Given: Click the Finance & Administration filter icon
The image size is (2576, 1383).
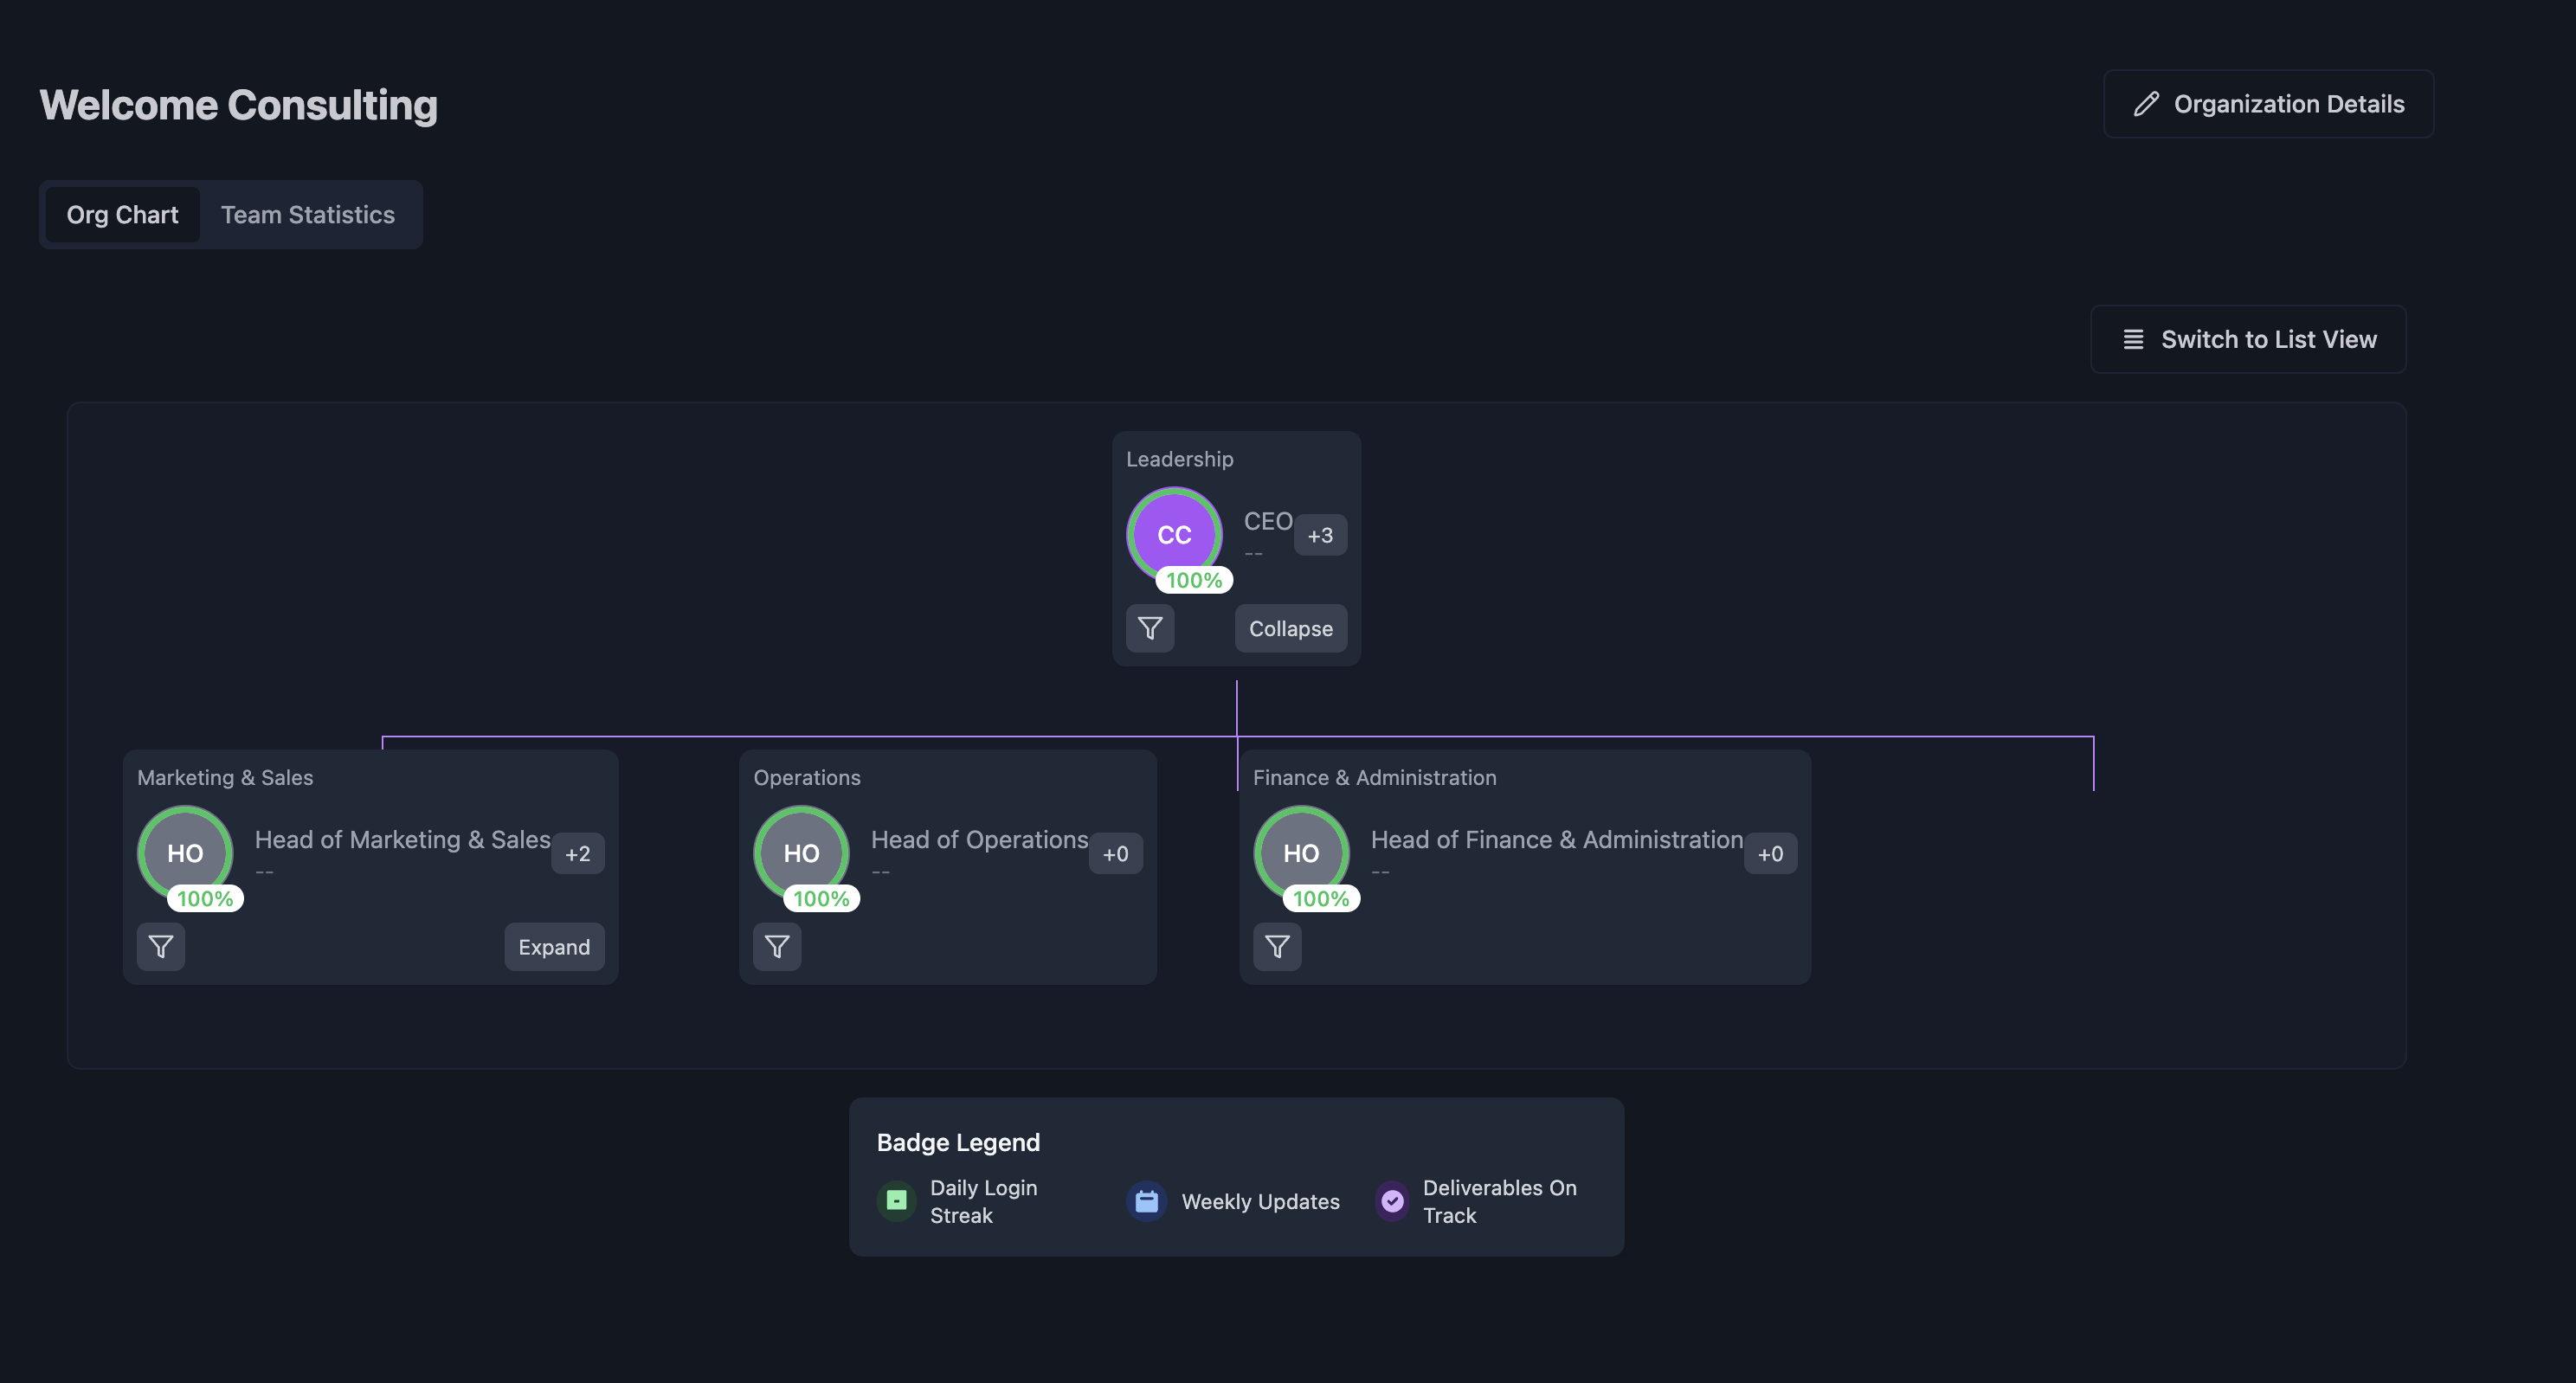Looking at the screenshot, I should pyautogui.click(x=1277, y=946).
